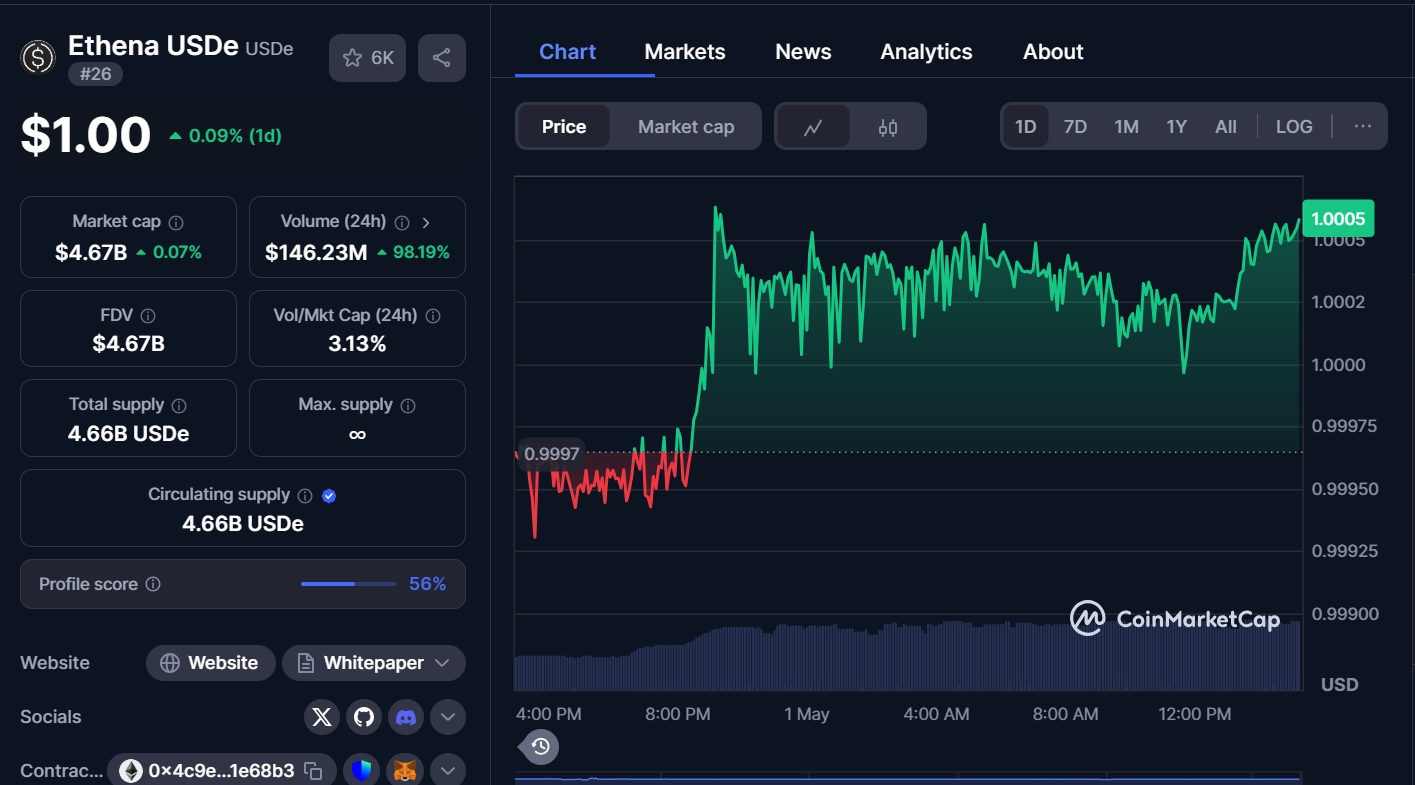Click the verified badge beside Circulating supply
1415x785 pixels.
tap(329, 495)
